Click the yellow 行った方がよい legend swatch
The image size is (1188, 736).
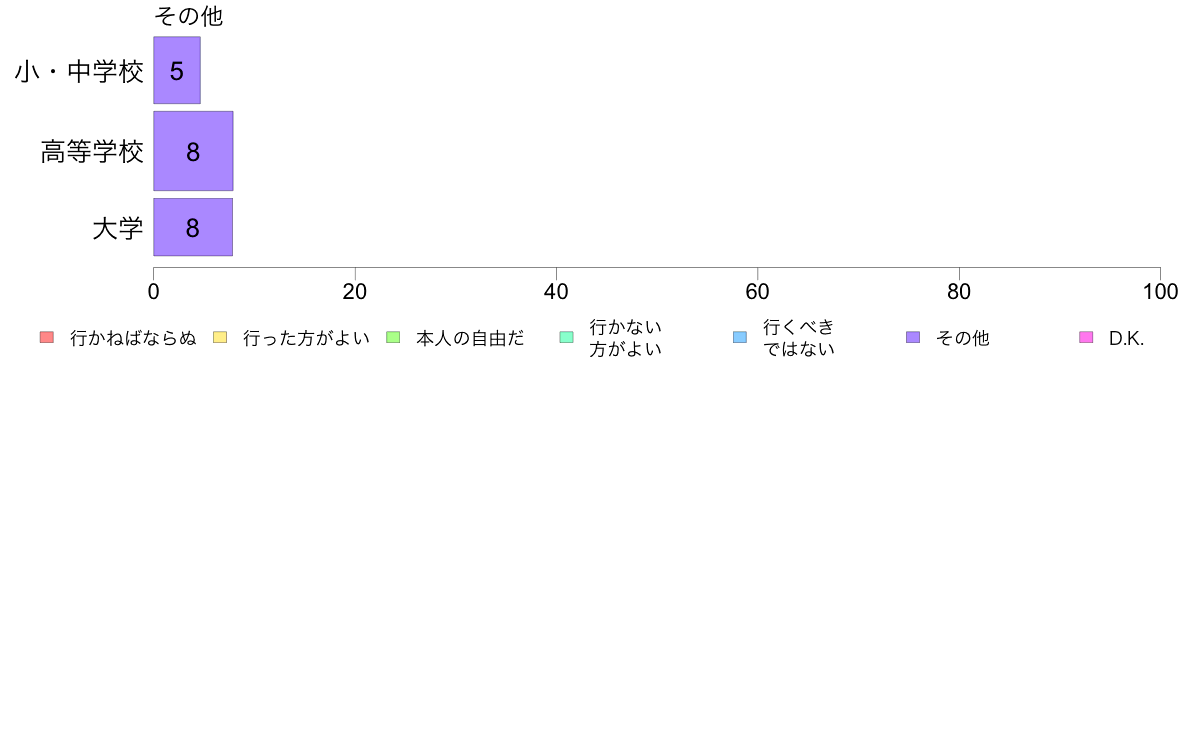click(x=220, y=337)
